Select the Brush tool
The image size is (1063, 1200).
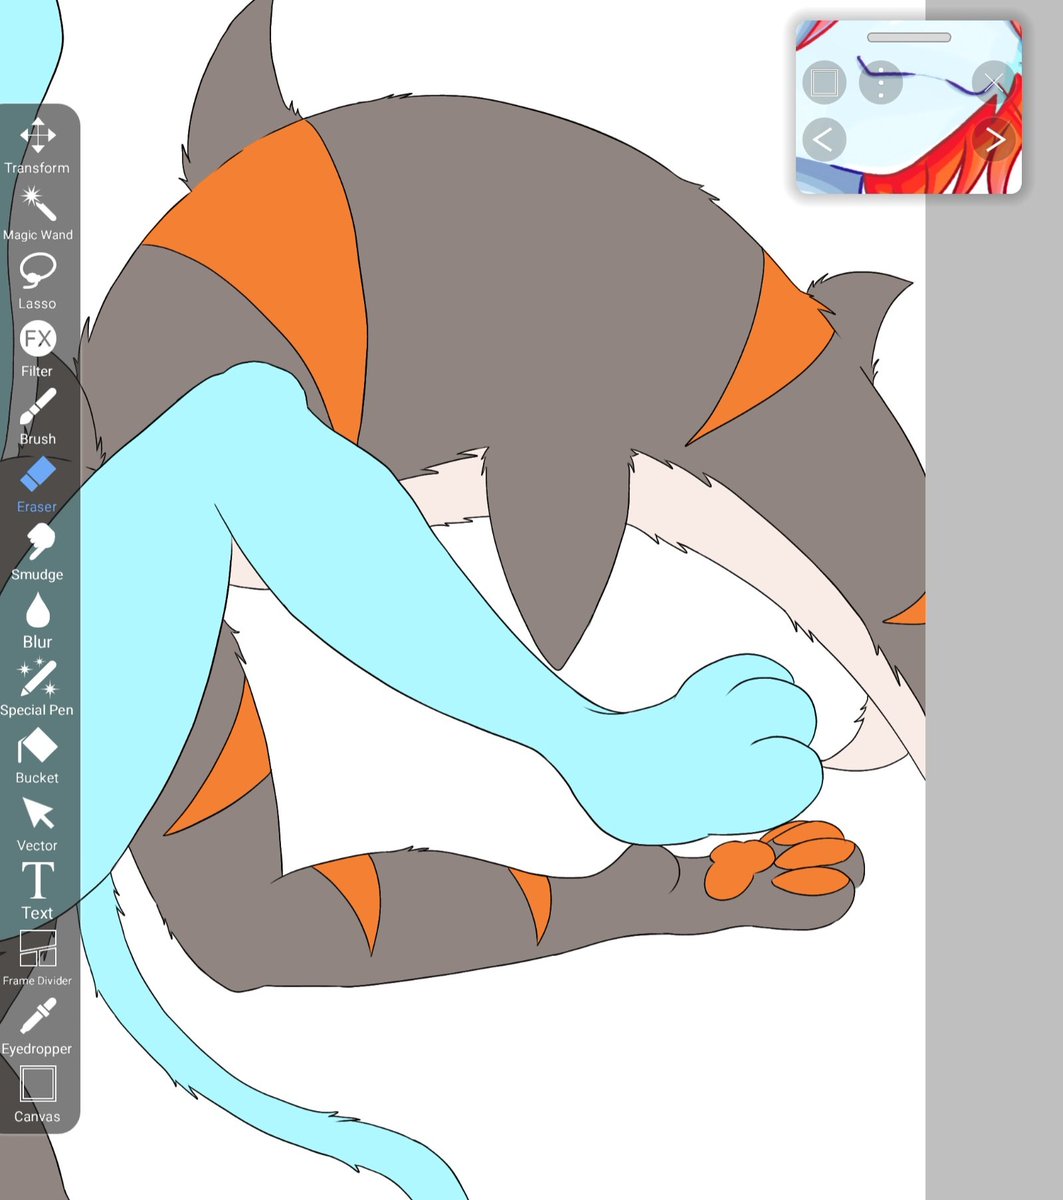38,417
